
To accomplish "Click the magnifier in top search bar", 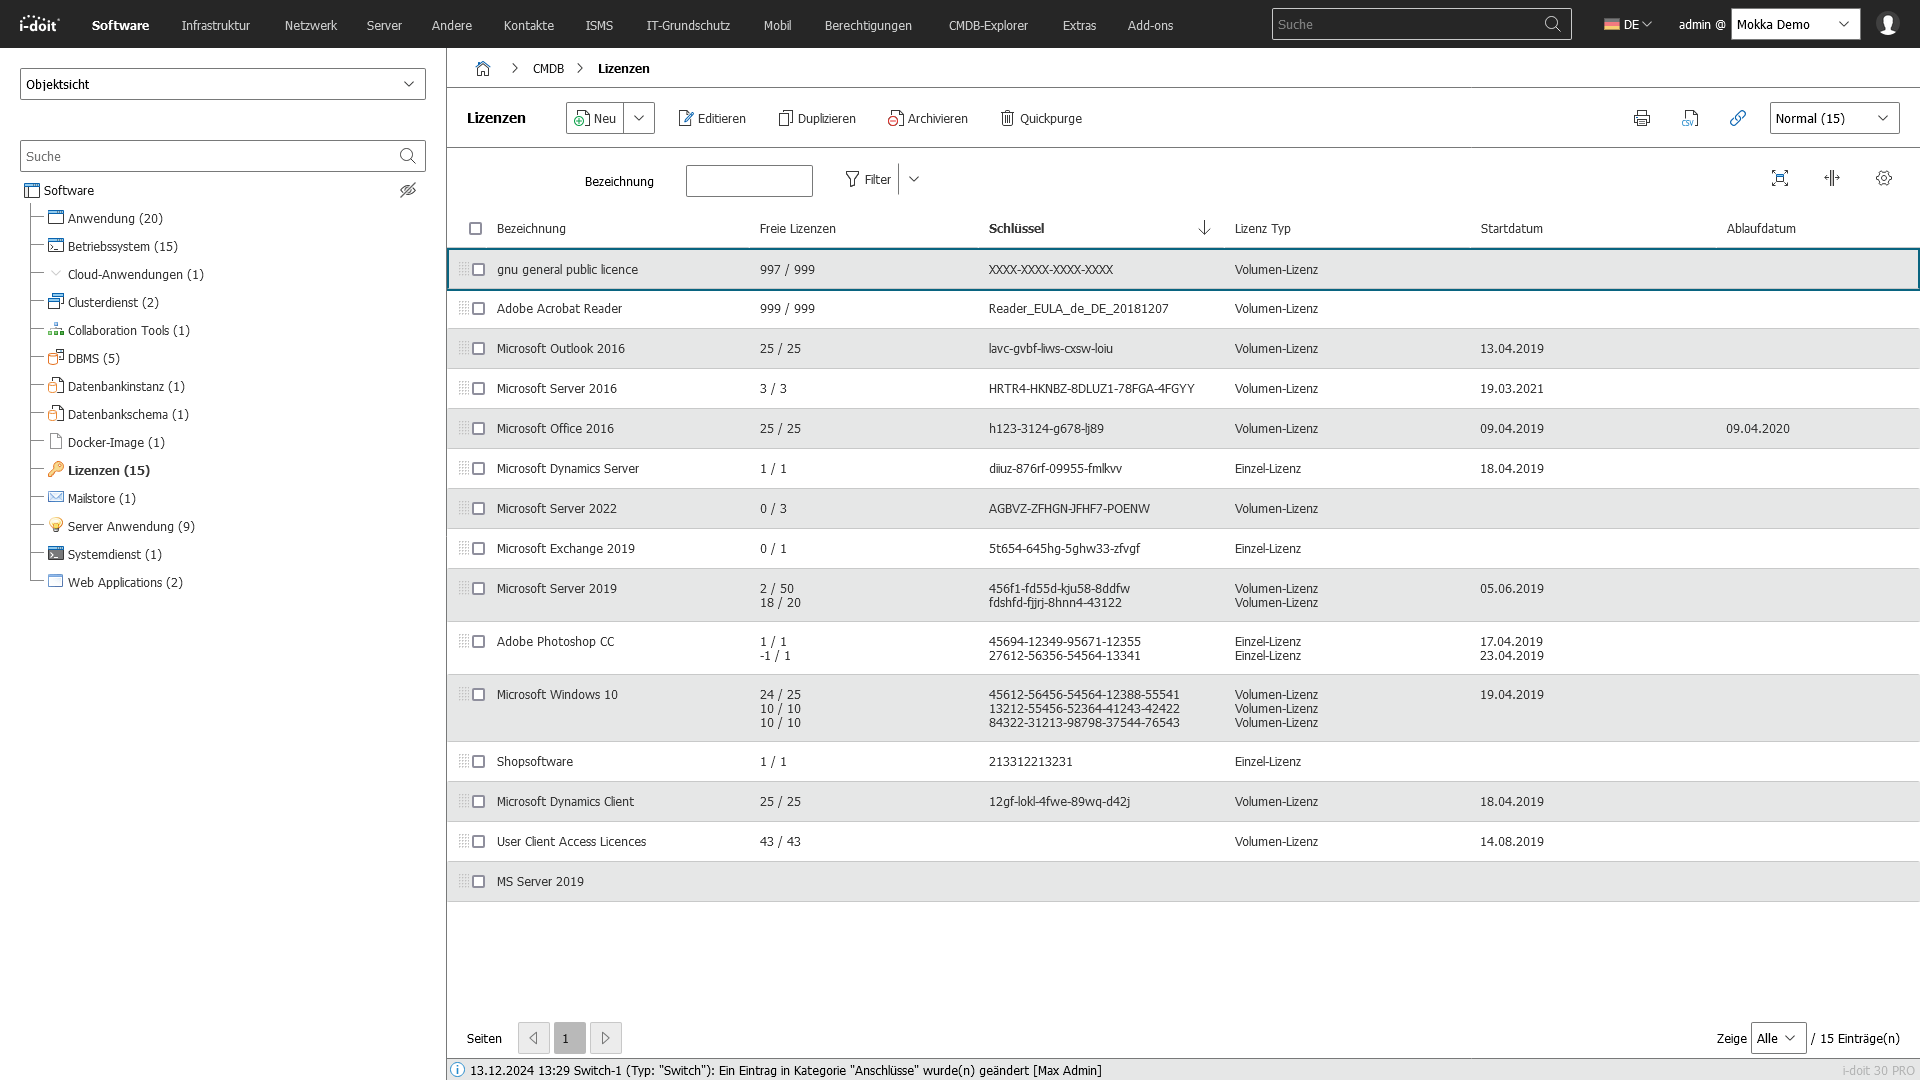I will pyautogui.click(x=1552, y=24).
